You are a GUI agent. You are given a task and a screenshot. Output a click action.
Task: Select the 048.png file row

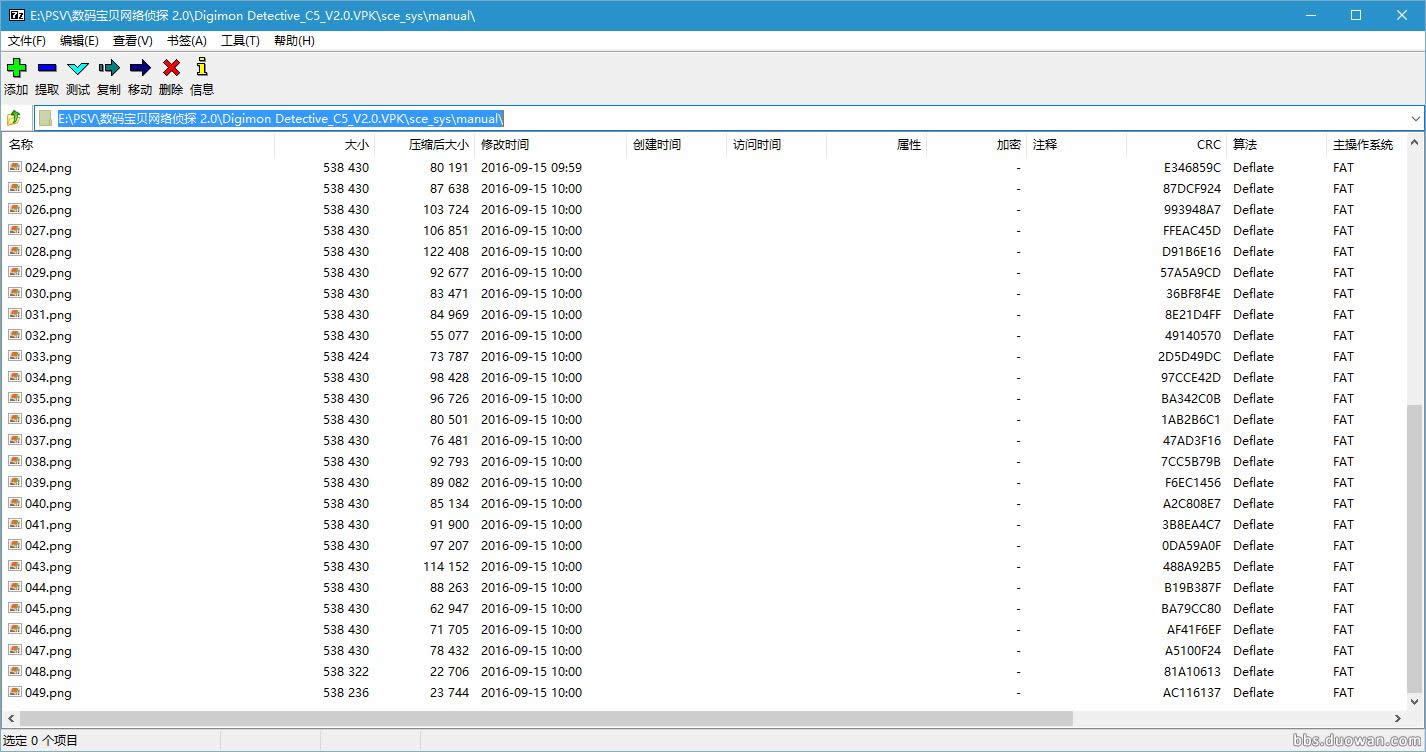[x=48, y=672]
